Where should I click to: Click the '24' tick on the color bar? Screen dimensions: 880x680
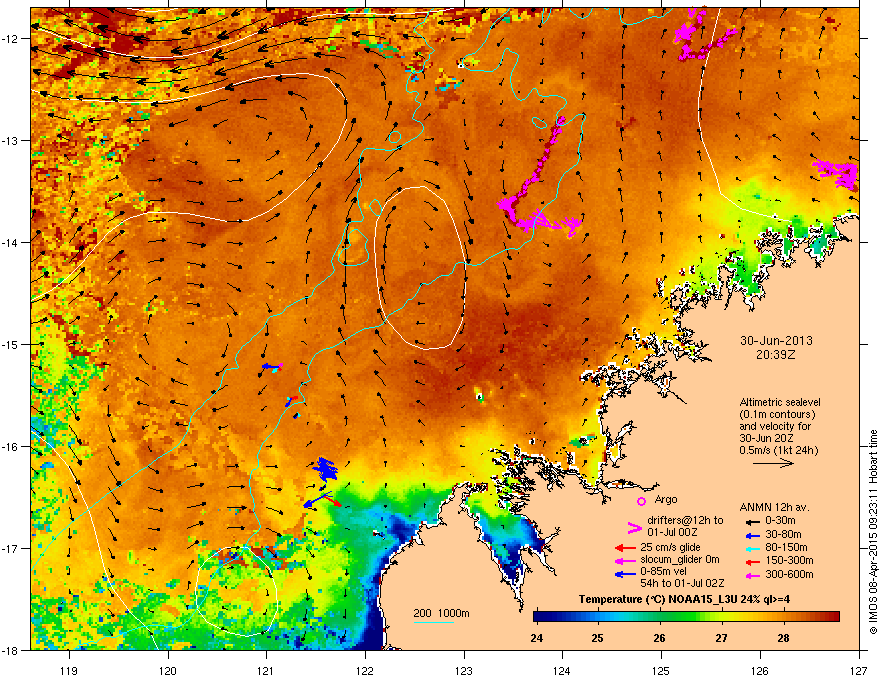(x=537, y=638)
